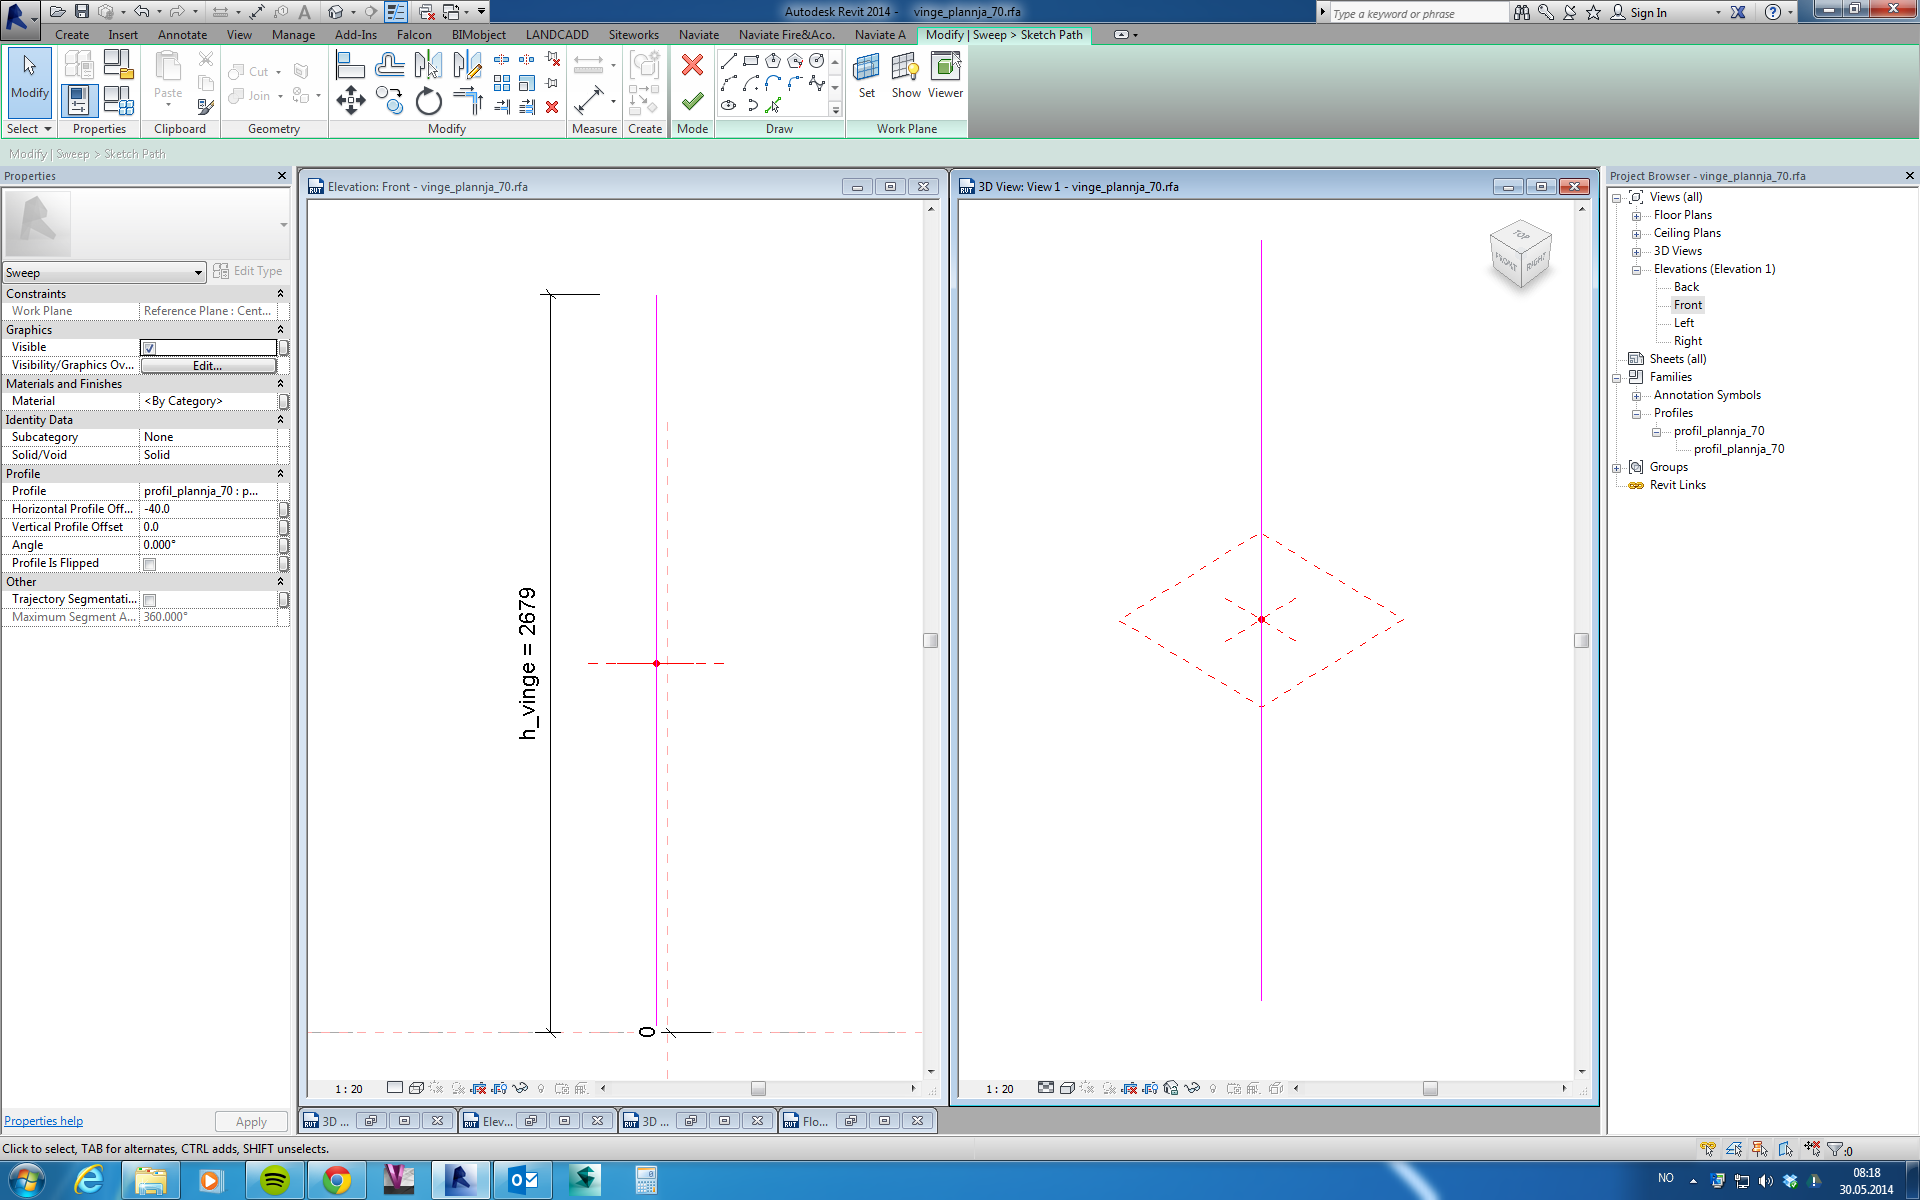Toggle the Visible checkbox
This screenshot has height=1200, width=1920.
(149, 348)
